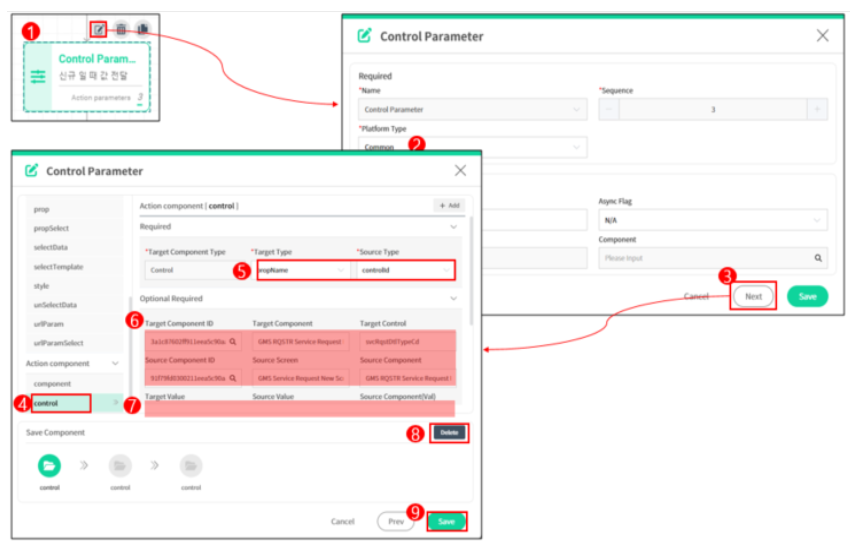852x552 pixels.
Task: Collapse the Required section chevron
Action: point(454,227)
